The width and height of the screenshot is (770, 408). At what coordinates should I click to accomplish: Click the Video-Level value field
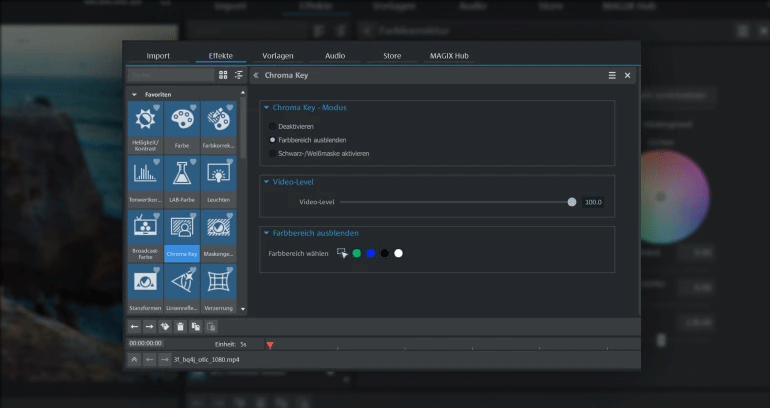[x=593, y=202]
